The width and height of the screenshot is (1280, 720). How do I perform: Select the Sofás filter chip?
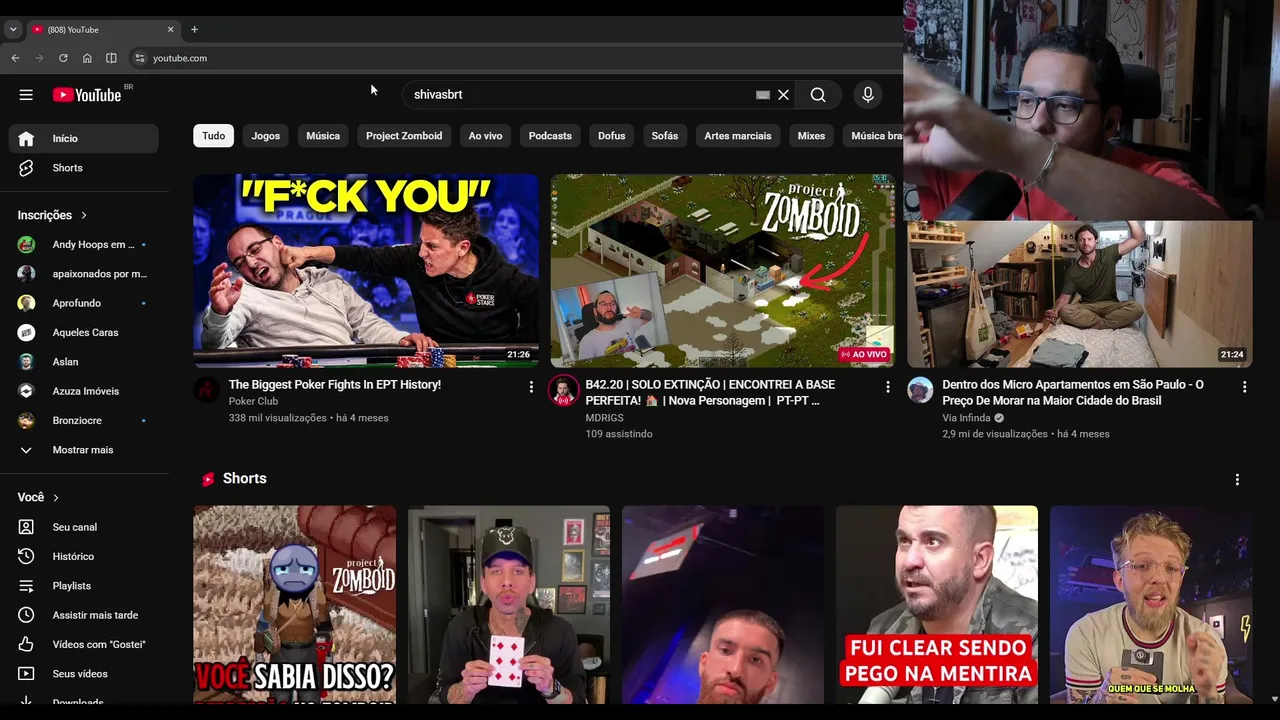[x=665, y=136]
